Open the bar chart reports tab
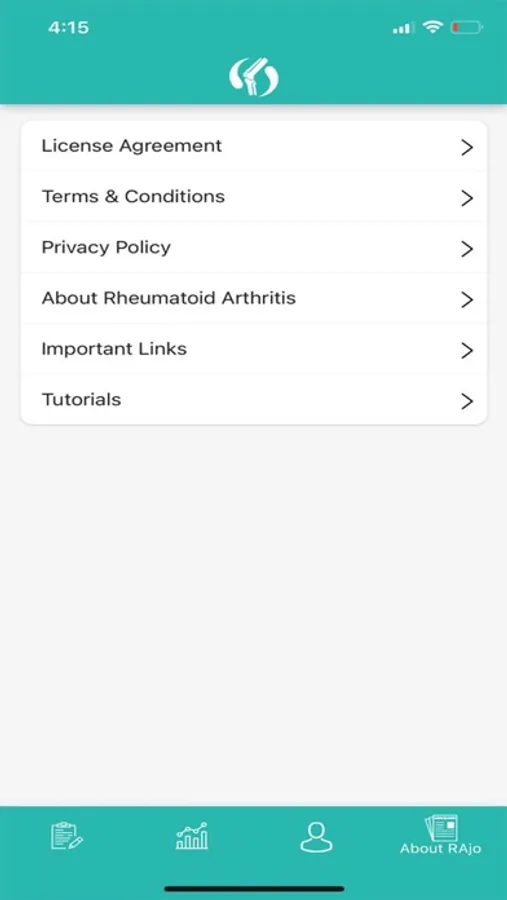The width and height of the screenshot is (507, 900). click(192, 836)
